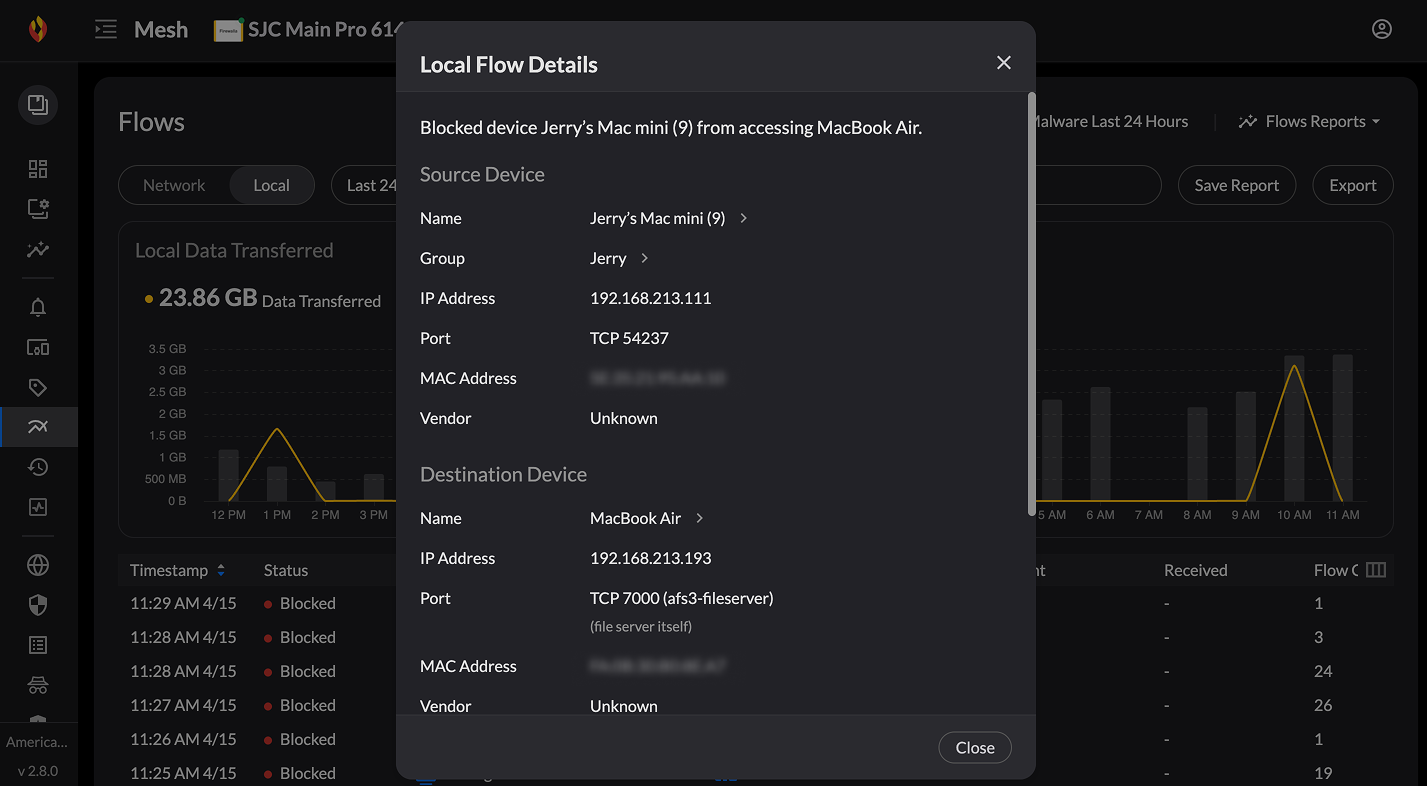Open the table column chooser icon
1427x786 pixels.
[x=1376, y=570]
